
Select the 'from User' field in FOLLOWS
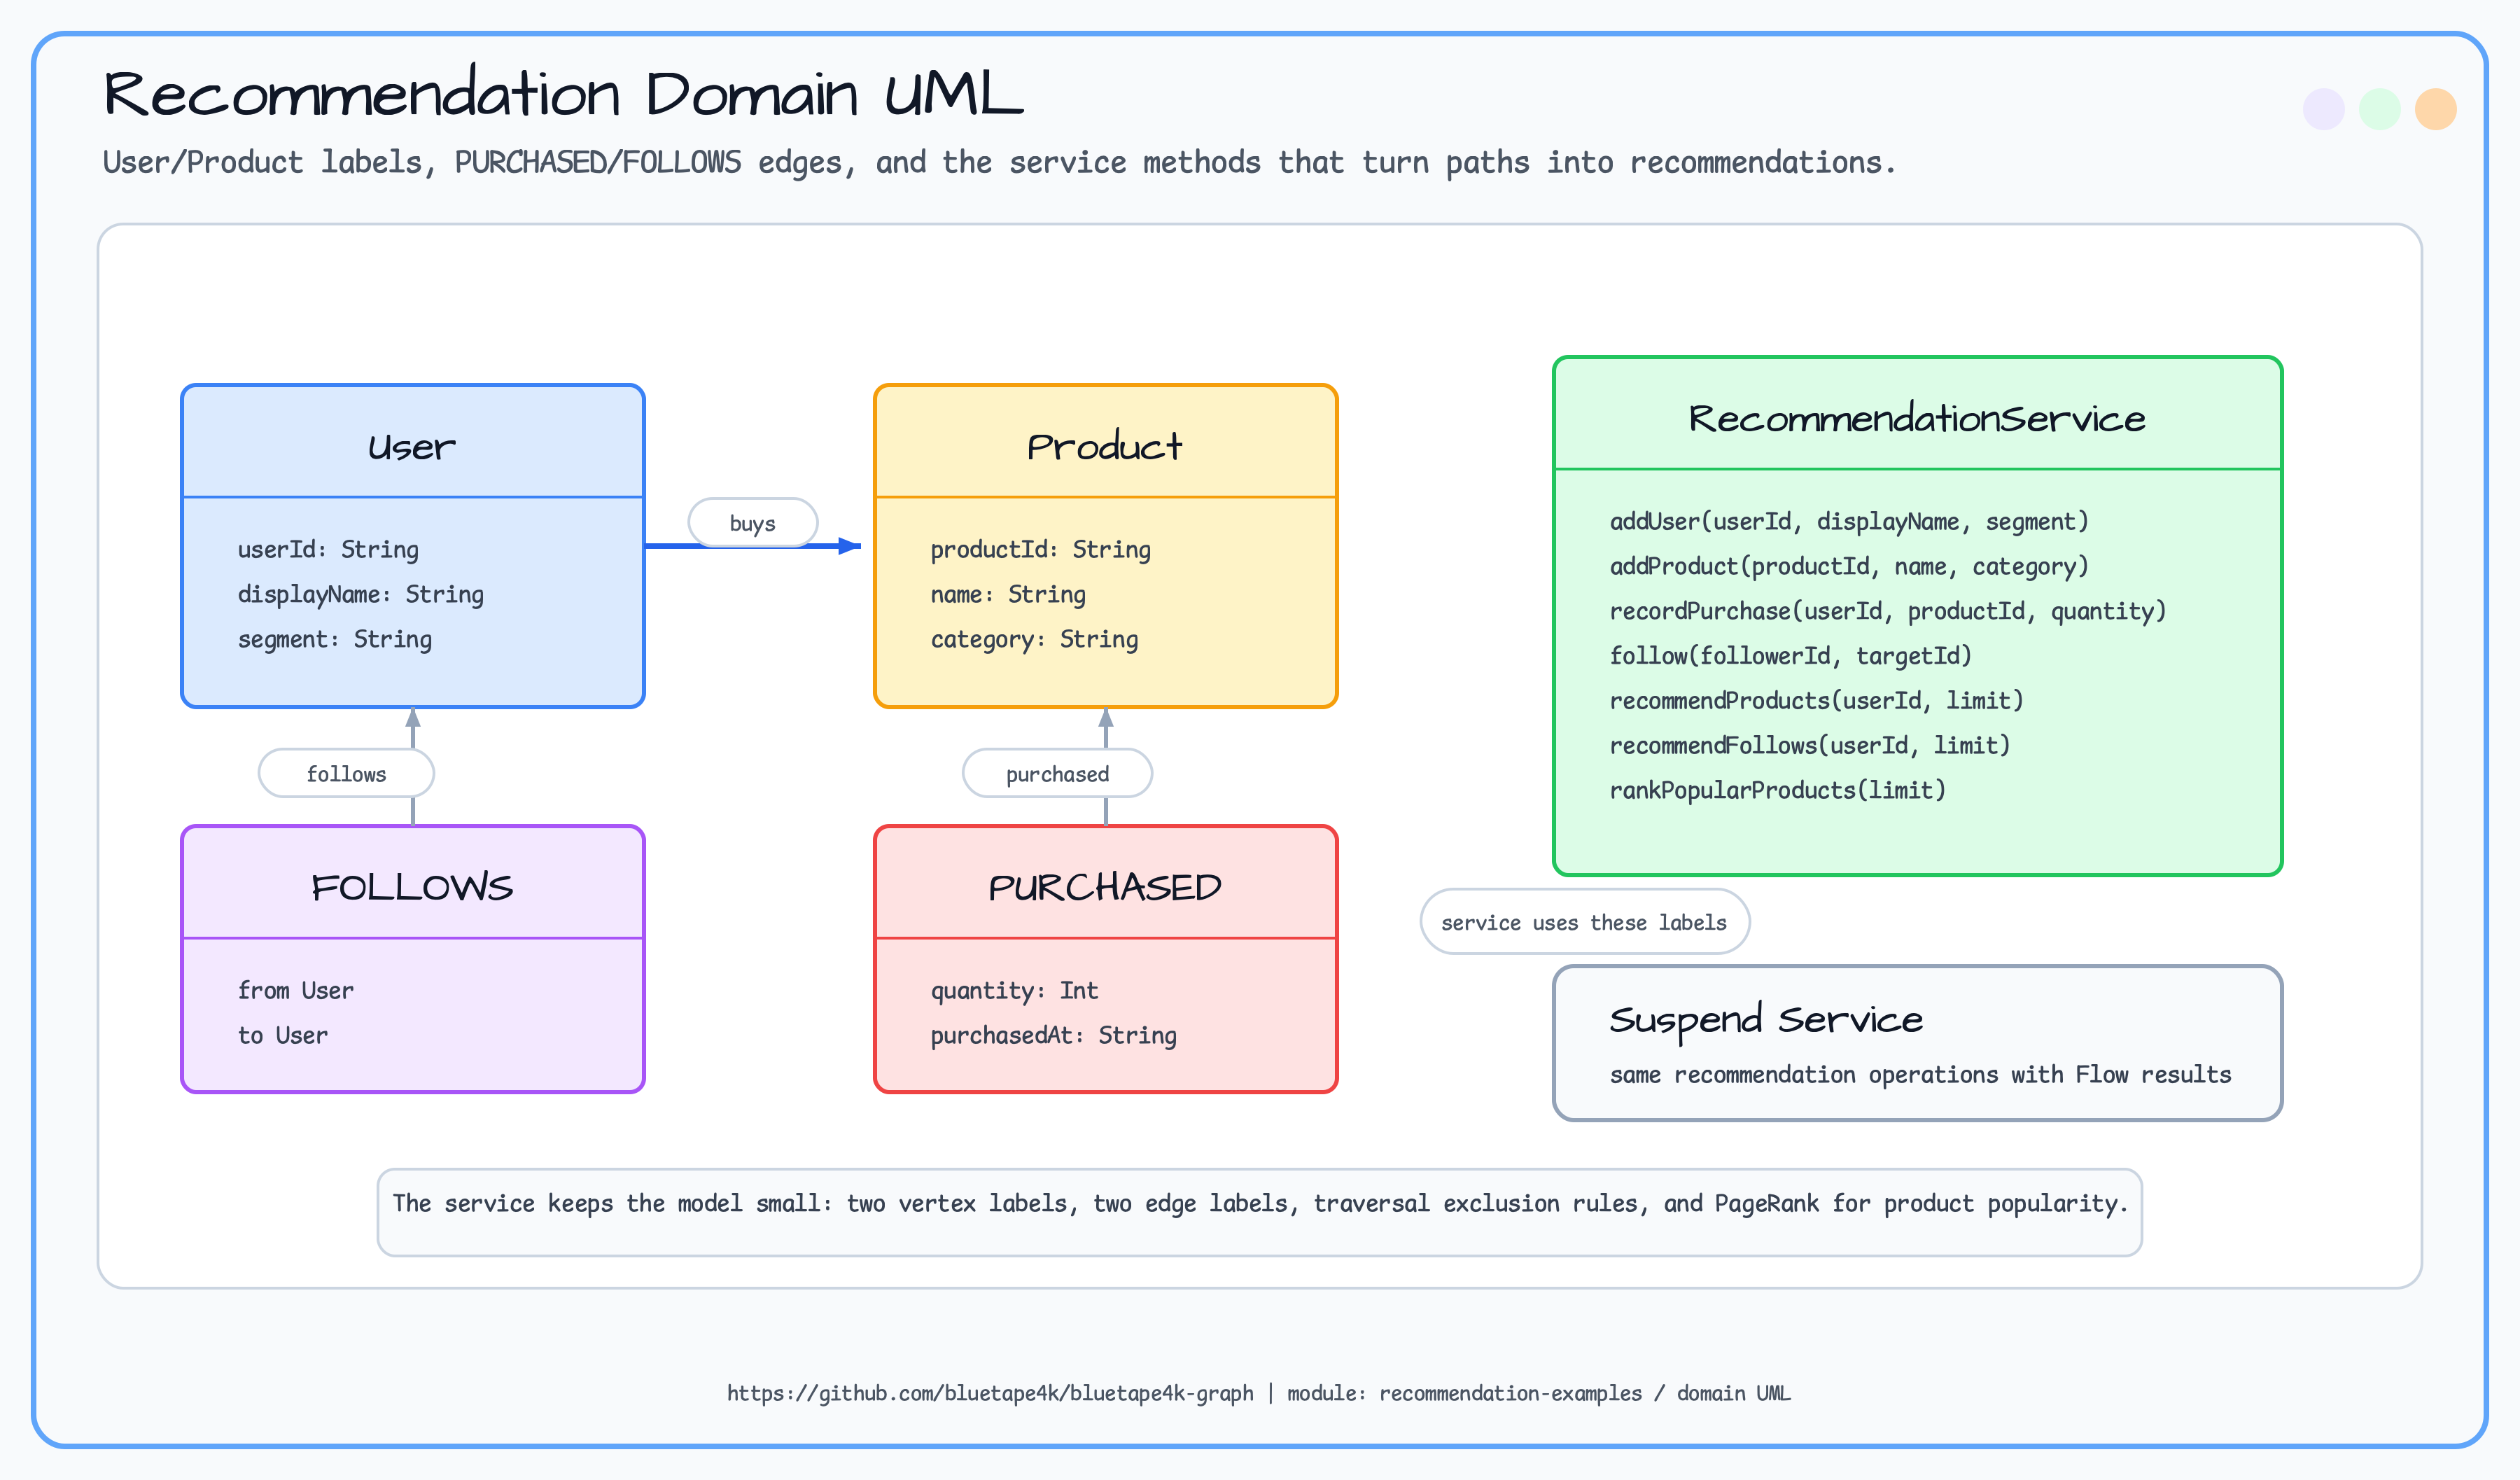pyautogui.click(x=295, y=991)
